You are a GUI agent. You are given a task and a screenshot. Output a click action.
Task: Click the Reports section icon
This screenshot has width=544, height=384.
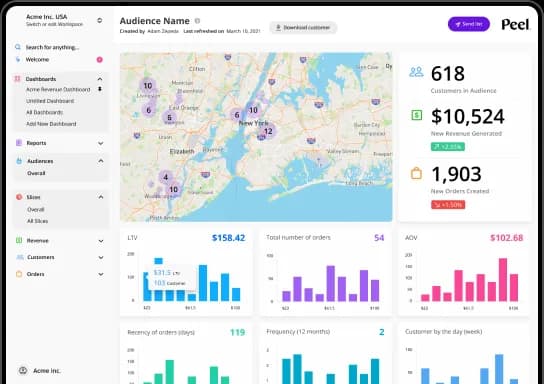(19, 143)
